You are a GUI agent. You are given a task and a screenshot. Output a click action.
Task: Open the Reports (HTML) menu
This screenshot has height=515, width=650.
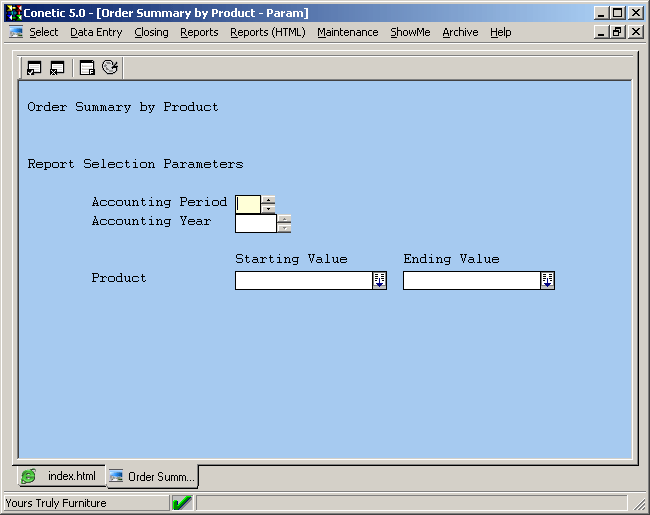coord(267,32)
